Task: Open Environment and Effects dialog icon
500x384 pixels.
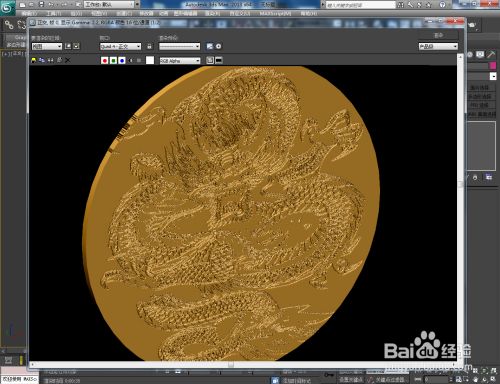Action: 218,46
